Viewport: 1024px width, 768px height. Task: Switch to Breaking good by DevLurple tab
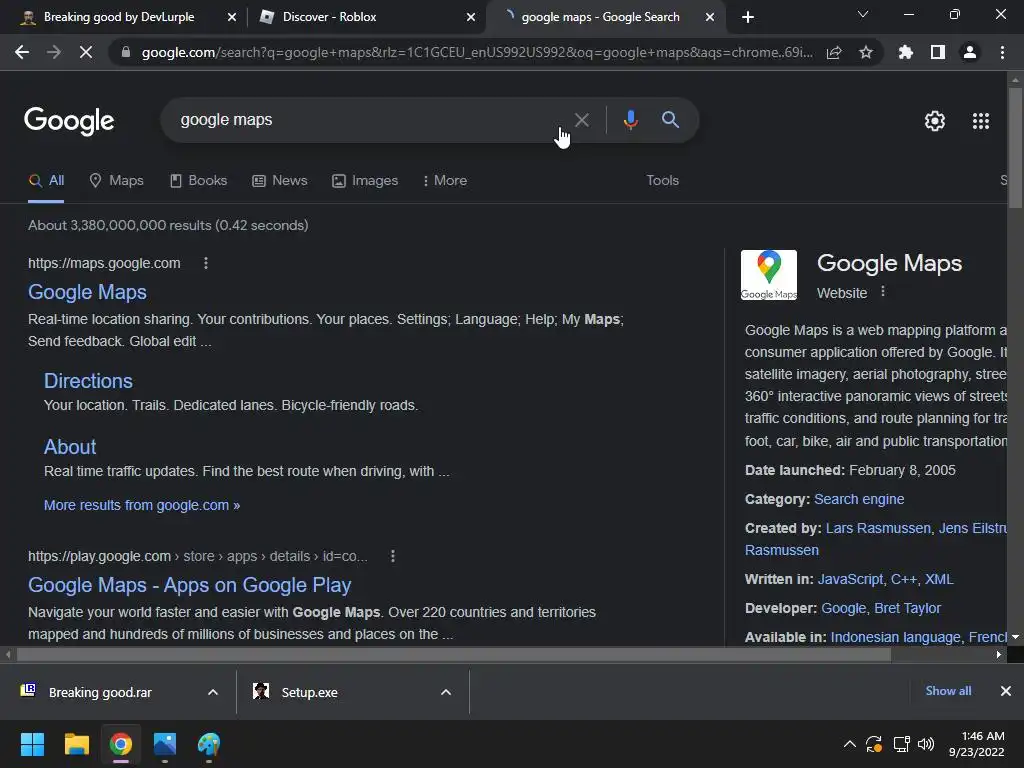click(x=119, y=17)
